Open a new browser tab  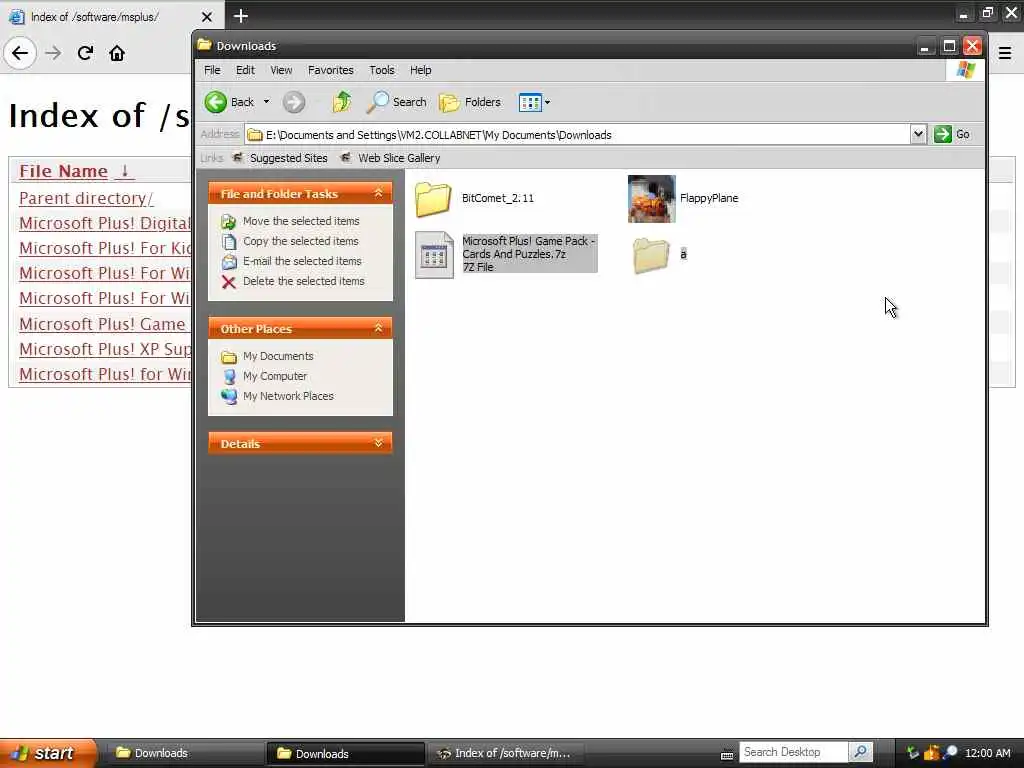click(240, 16)
